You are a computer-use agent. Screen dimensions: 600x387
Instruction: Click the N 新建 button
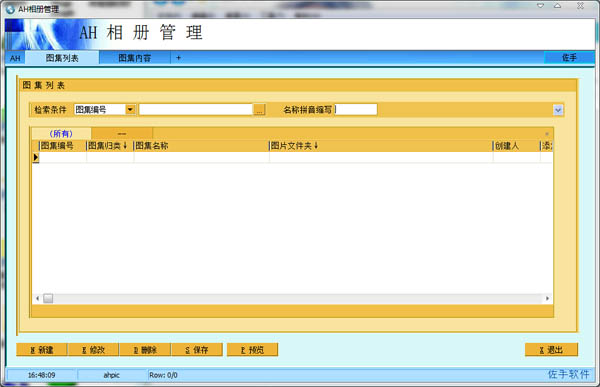(x=42, y=349)
